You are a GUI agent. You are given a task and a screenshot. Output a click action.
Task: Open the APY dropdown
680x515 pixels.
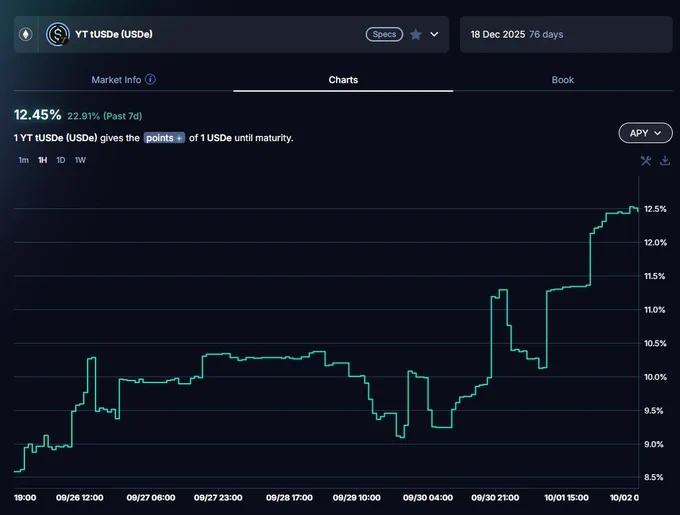tap(645, 133)
